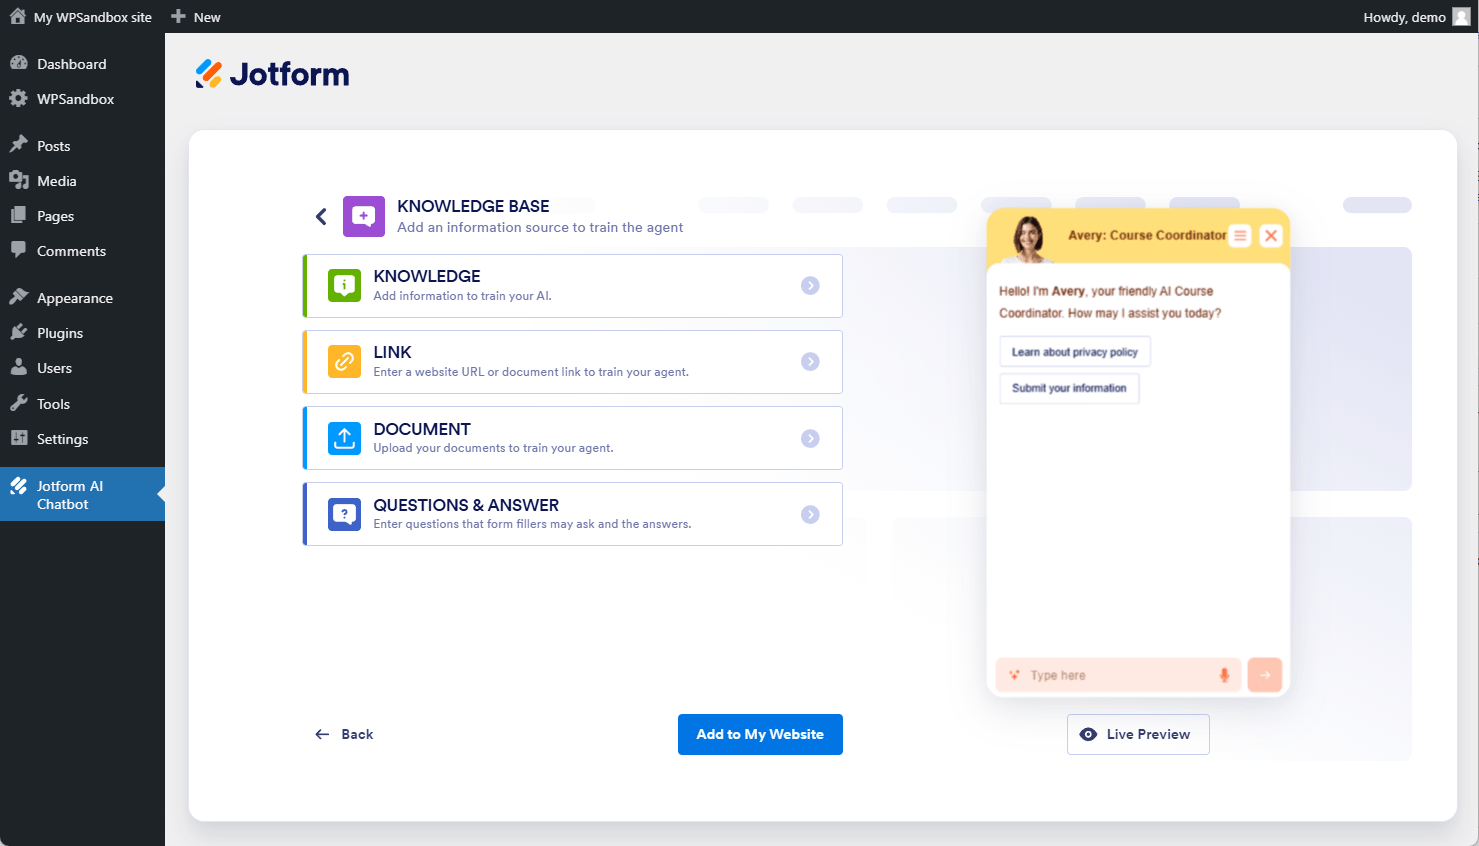This screenshot has height=846, width=1479.
Task: Click the Type here chat input
Action: pos(1118,675)
